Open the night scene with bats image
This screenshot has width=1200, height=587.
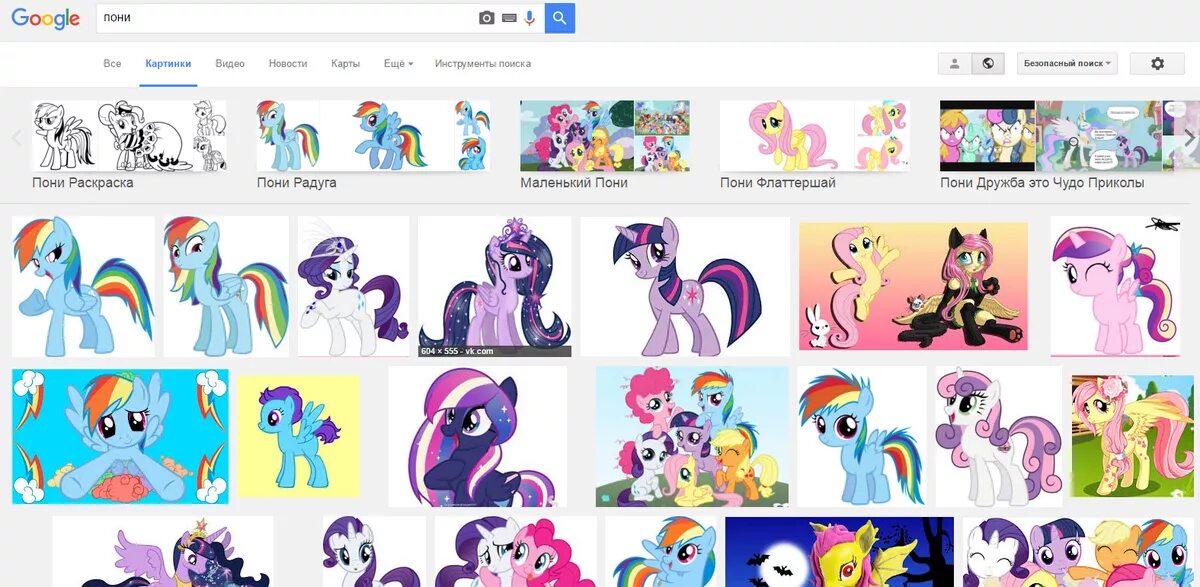click(x=839, y=552)
